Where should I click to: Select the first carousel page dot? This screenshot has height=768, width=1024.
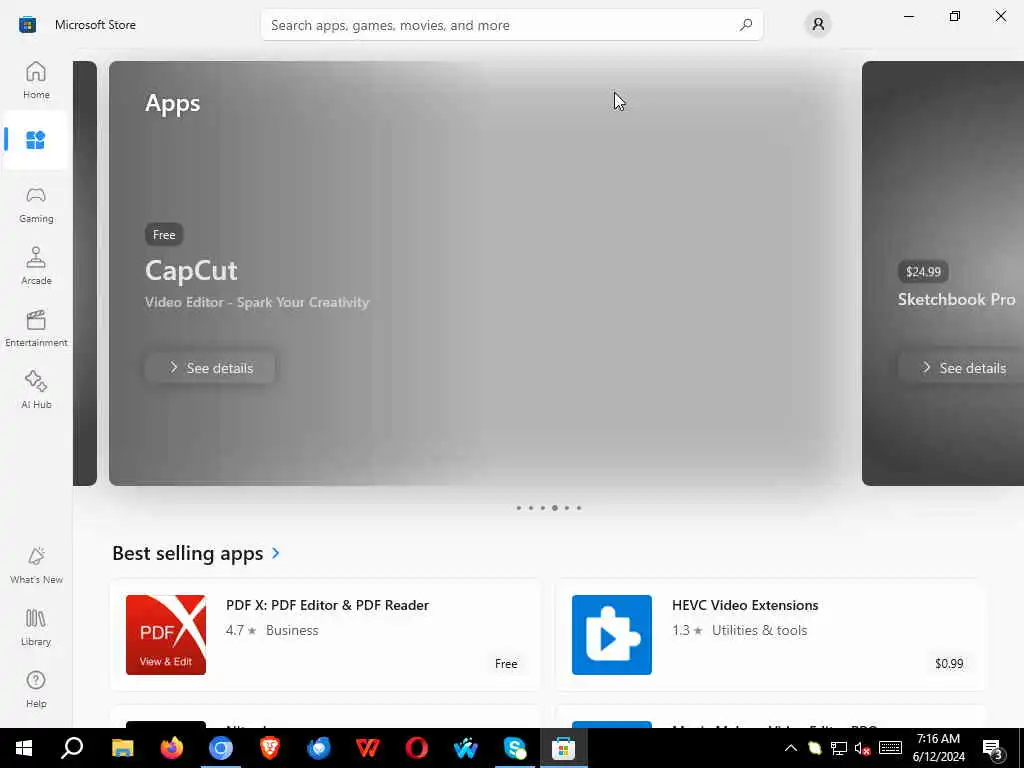[519, 507]
